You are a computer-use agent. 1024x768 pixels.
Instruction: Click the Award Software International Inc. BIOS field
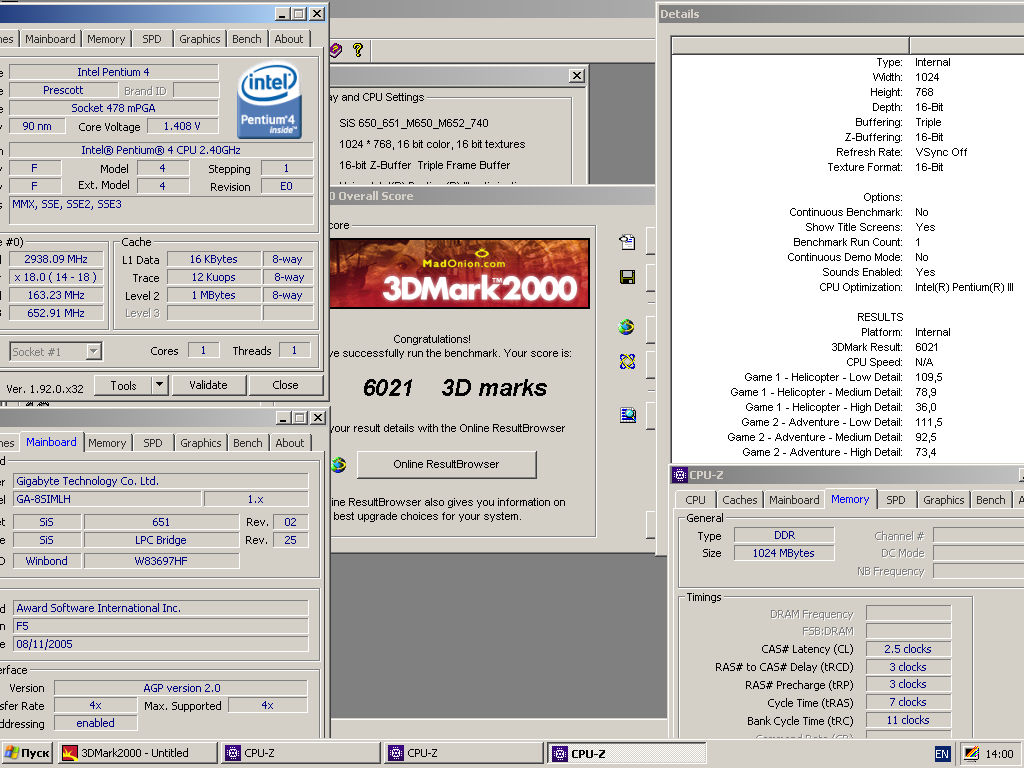tap(161, 608)
